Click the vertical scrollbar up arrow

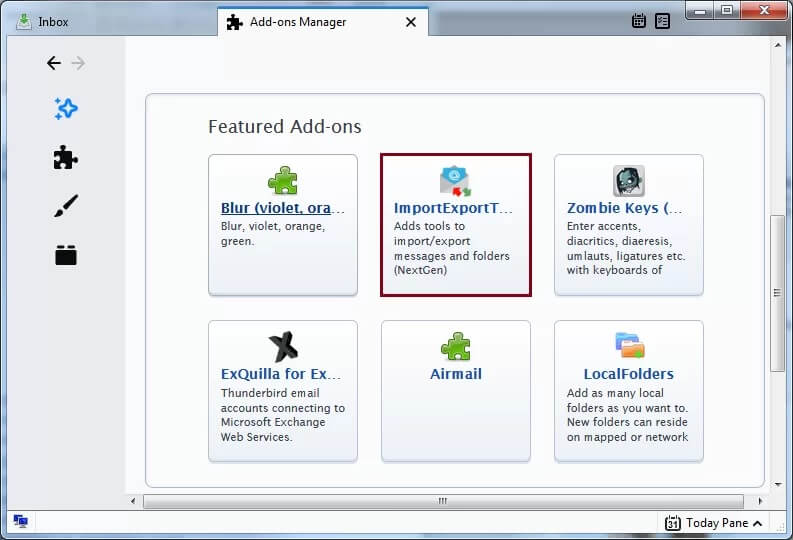pyautogui.click(x=778, y=45)
